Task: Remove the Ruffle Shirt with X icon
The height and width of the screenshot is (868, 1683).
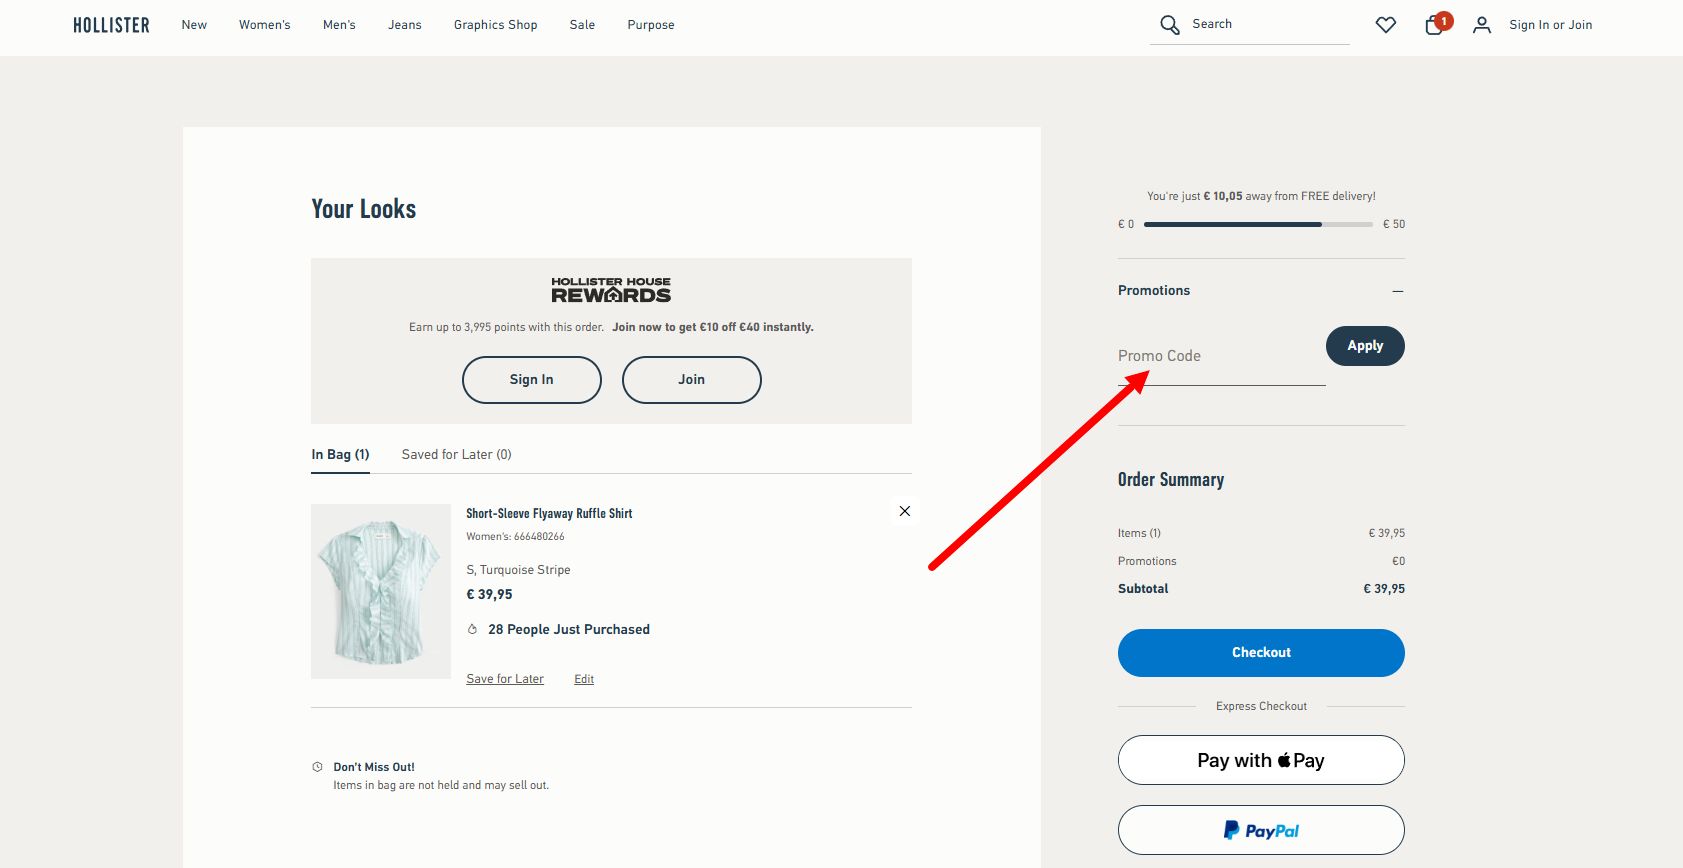Action: click(x=904, y=511)
